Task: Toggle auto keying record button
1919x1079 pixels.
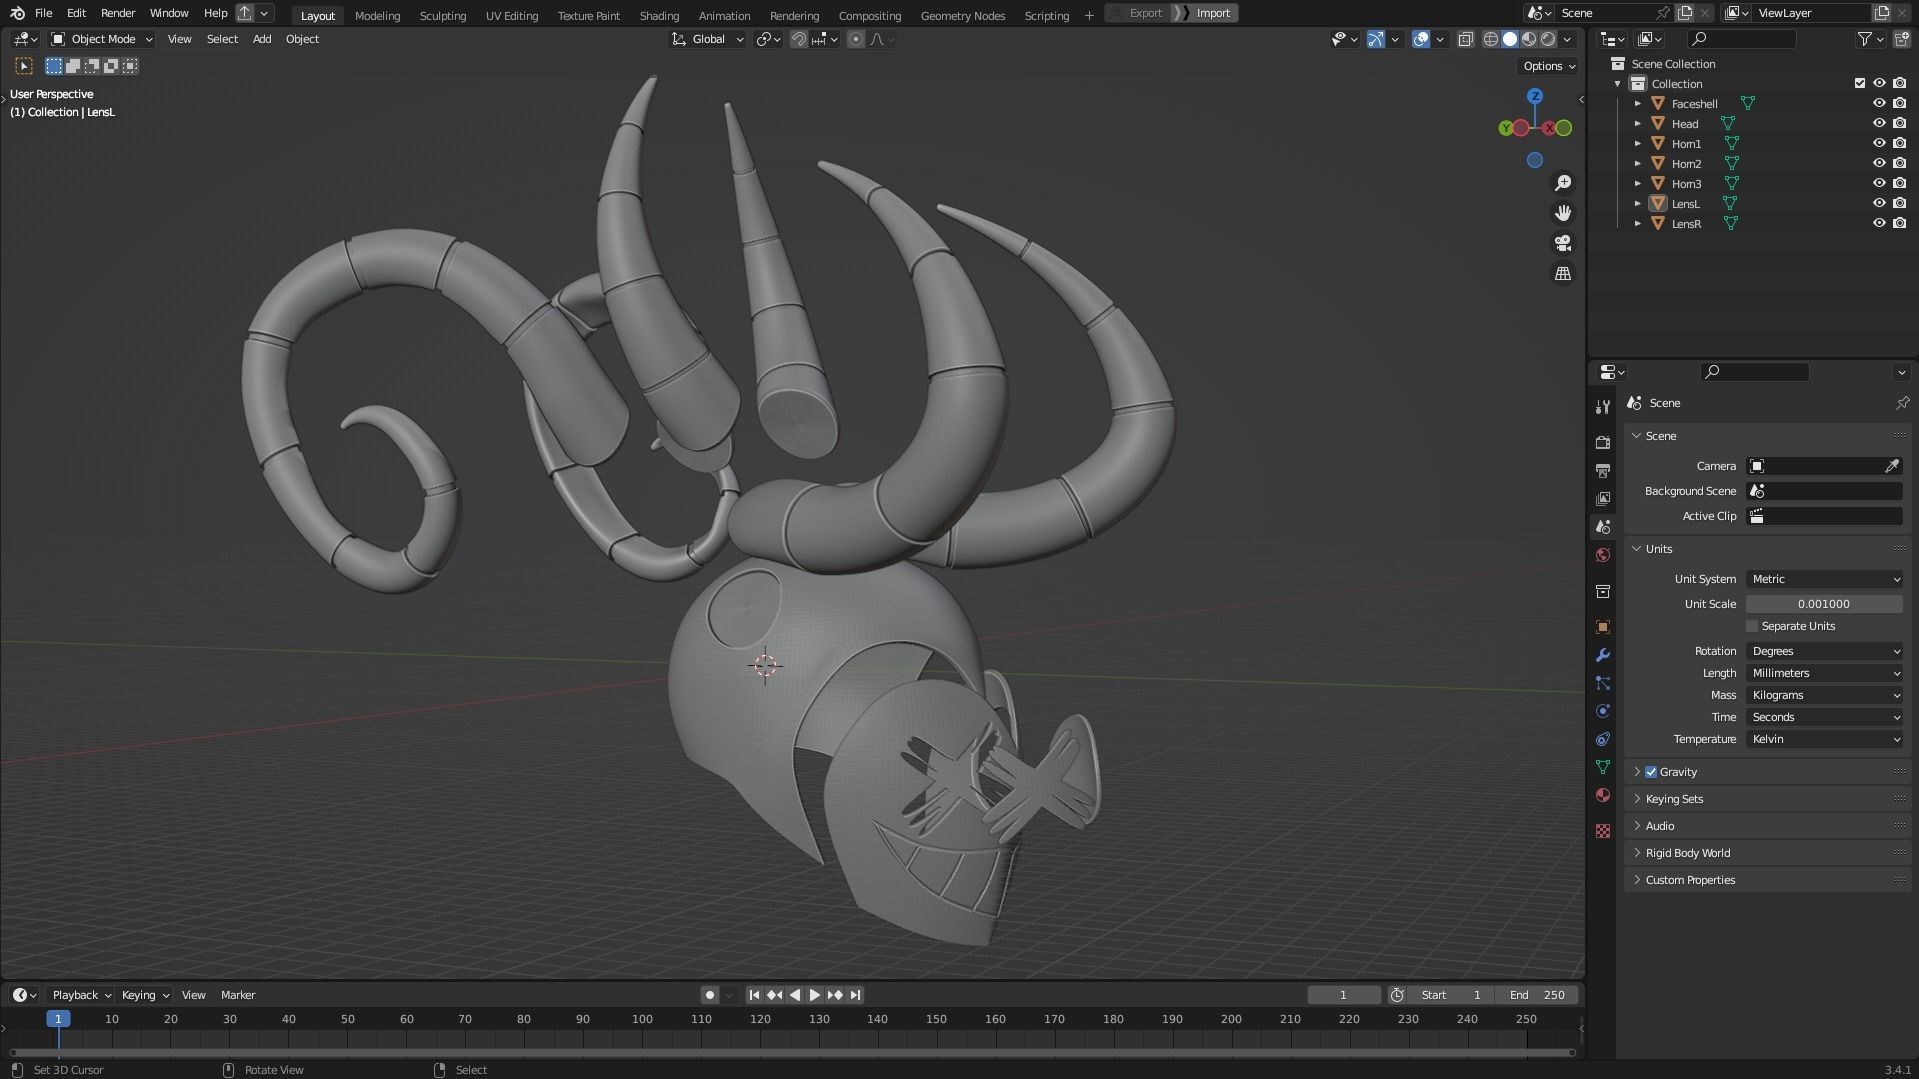Action: click(709, 995)
